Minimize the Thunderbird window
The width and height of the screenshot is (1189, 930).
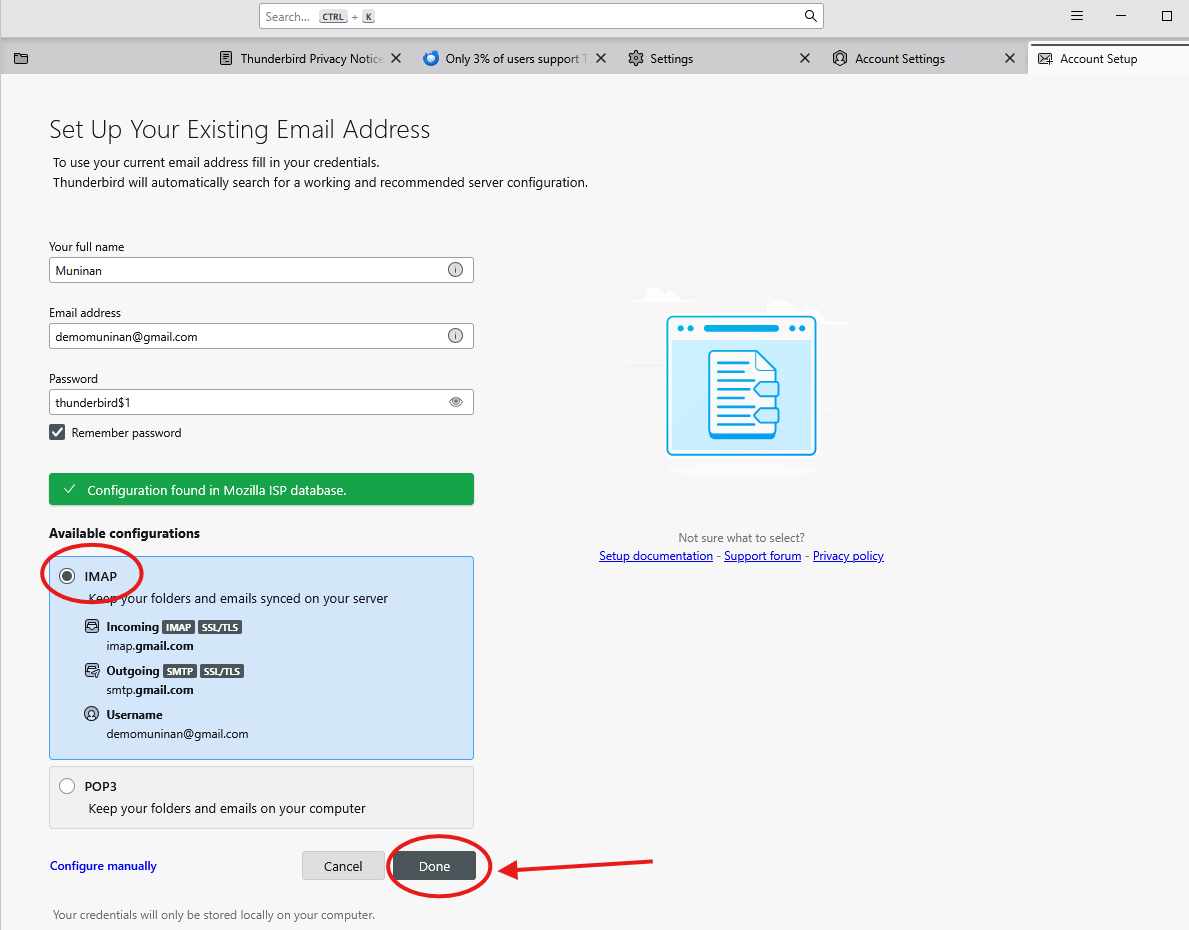[1122, 16]
